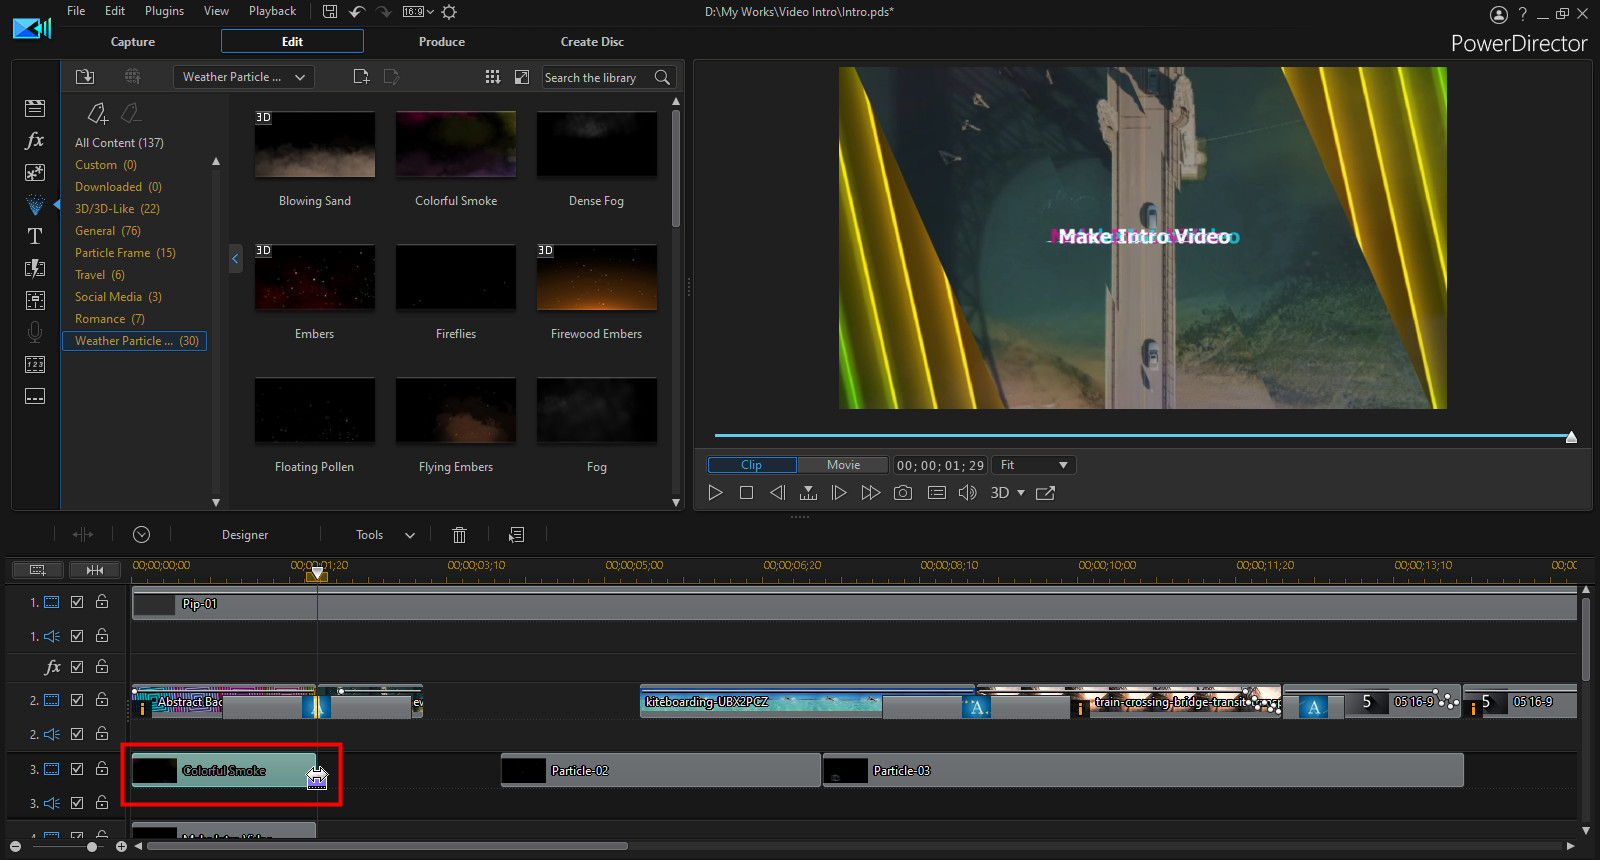Open the 3D mode dropdown arrow
This screenshot has height=860, width=1600.
tap(1021, 493)
